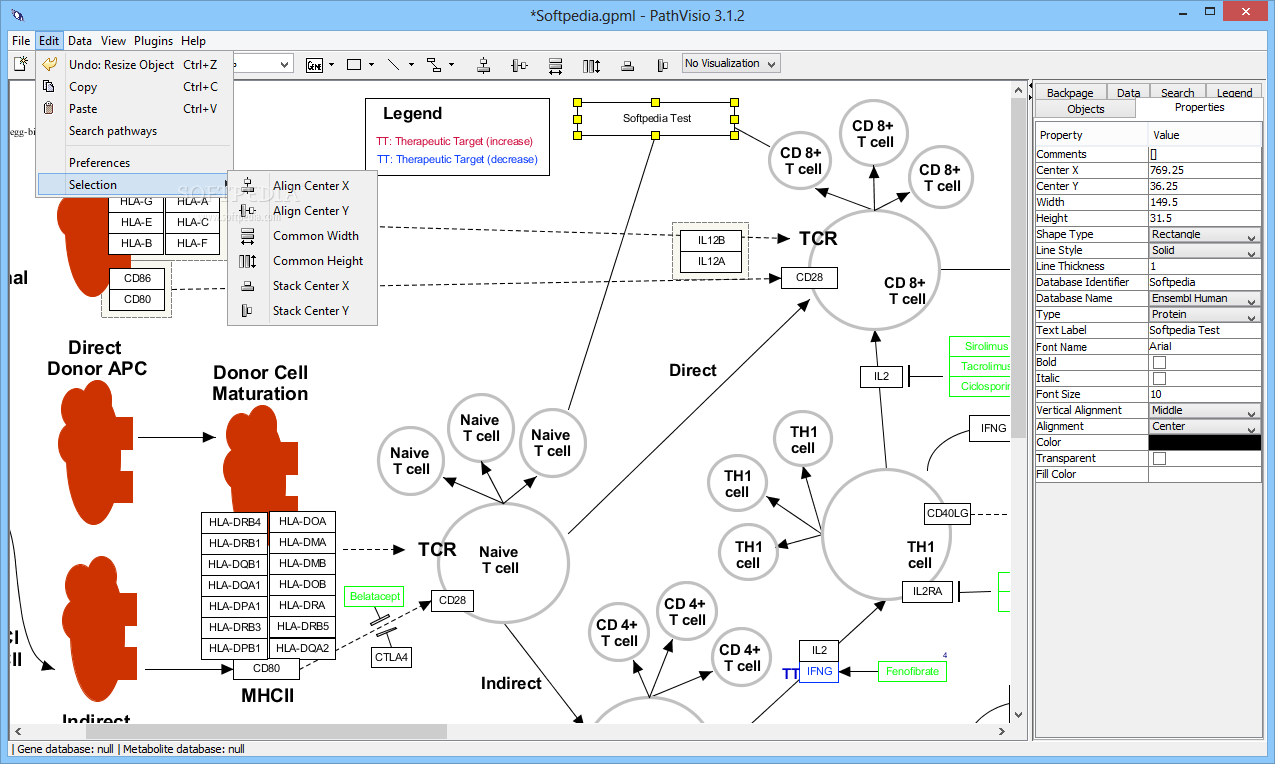Viewport: 1275px width, 764px height.
Task: Click Common Width icon in submenu
Action: click(x=247, y=235)
